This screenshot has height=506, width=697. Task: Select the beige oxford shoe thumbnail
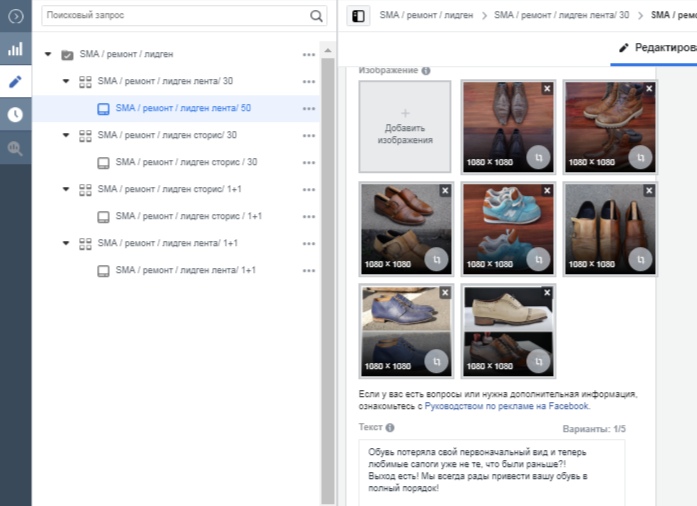pos(507,331)
